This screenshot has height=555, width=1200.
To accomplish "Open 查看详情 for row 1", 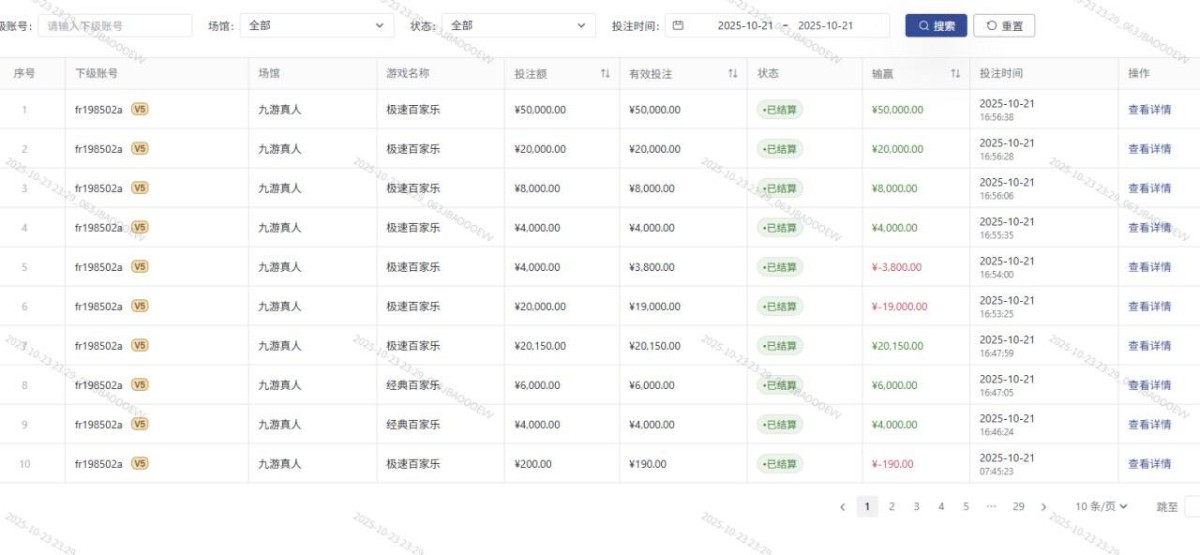I will point(1149,110).
